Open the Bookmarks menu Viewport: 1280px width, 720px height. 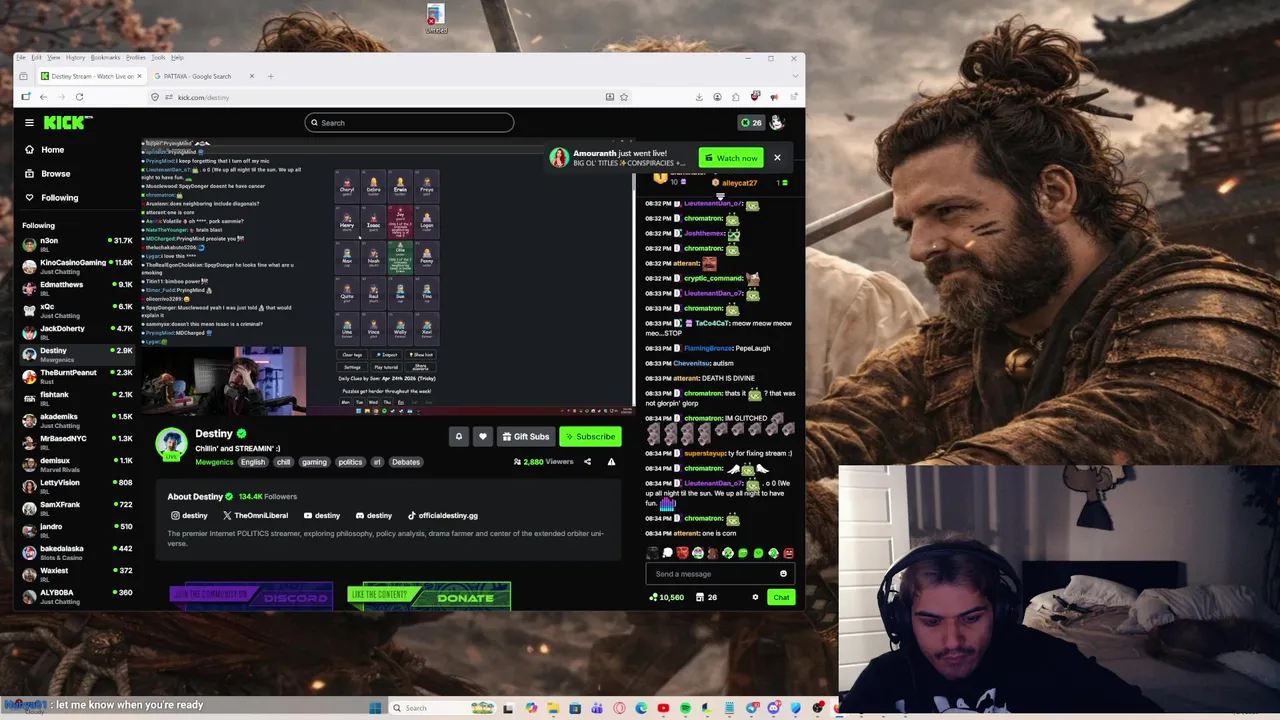tap(105, 57)
